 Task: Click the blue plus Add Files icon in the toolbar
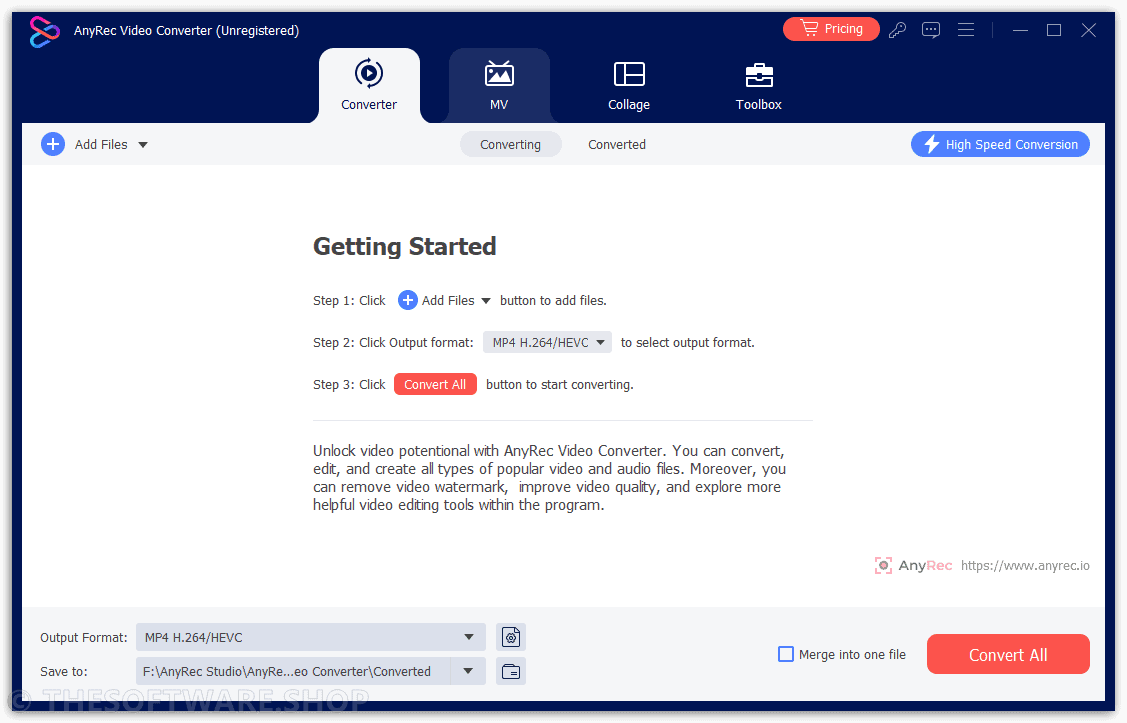(52, 144)
